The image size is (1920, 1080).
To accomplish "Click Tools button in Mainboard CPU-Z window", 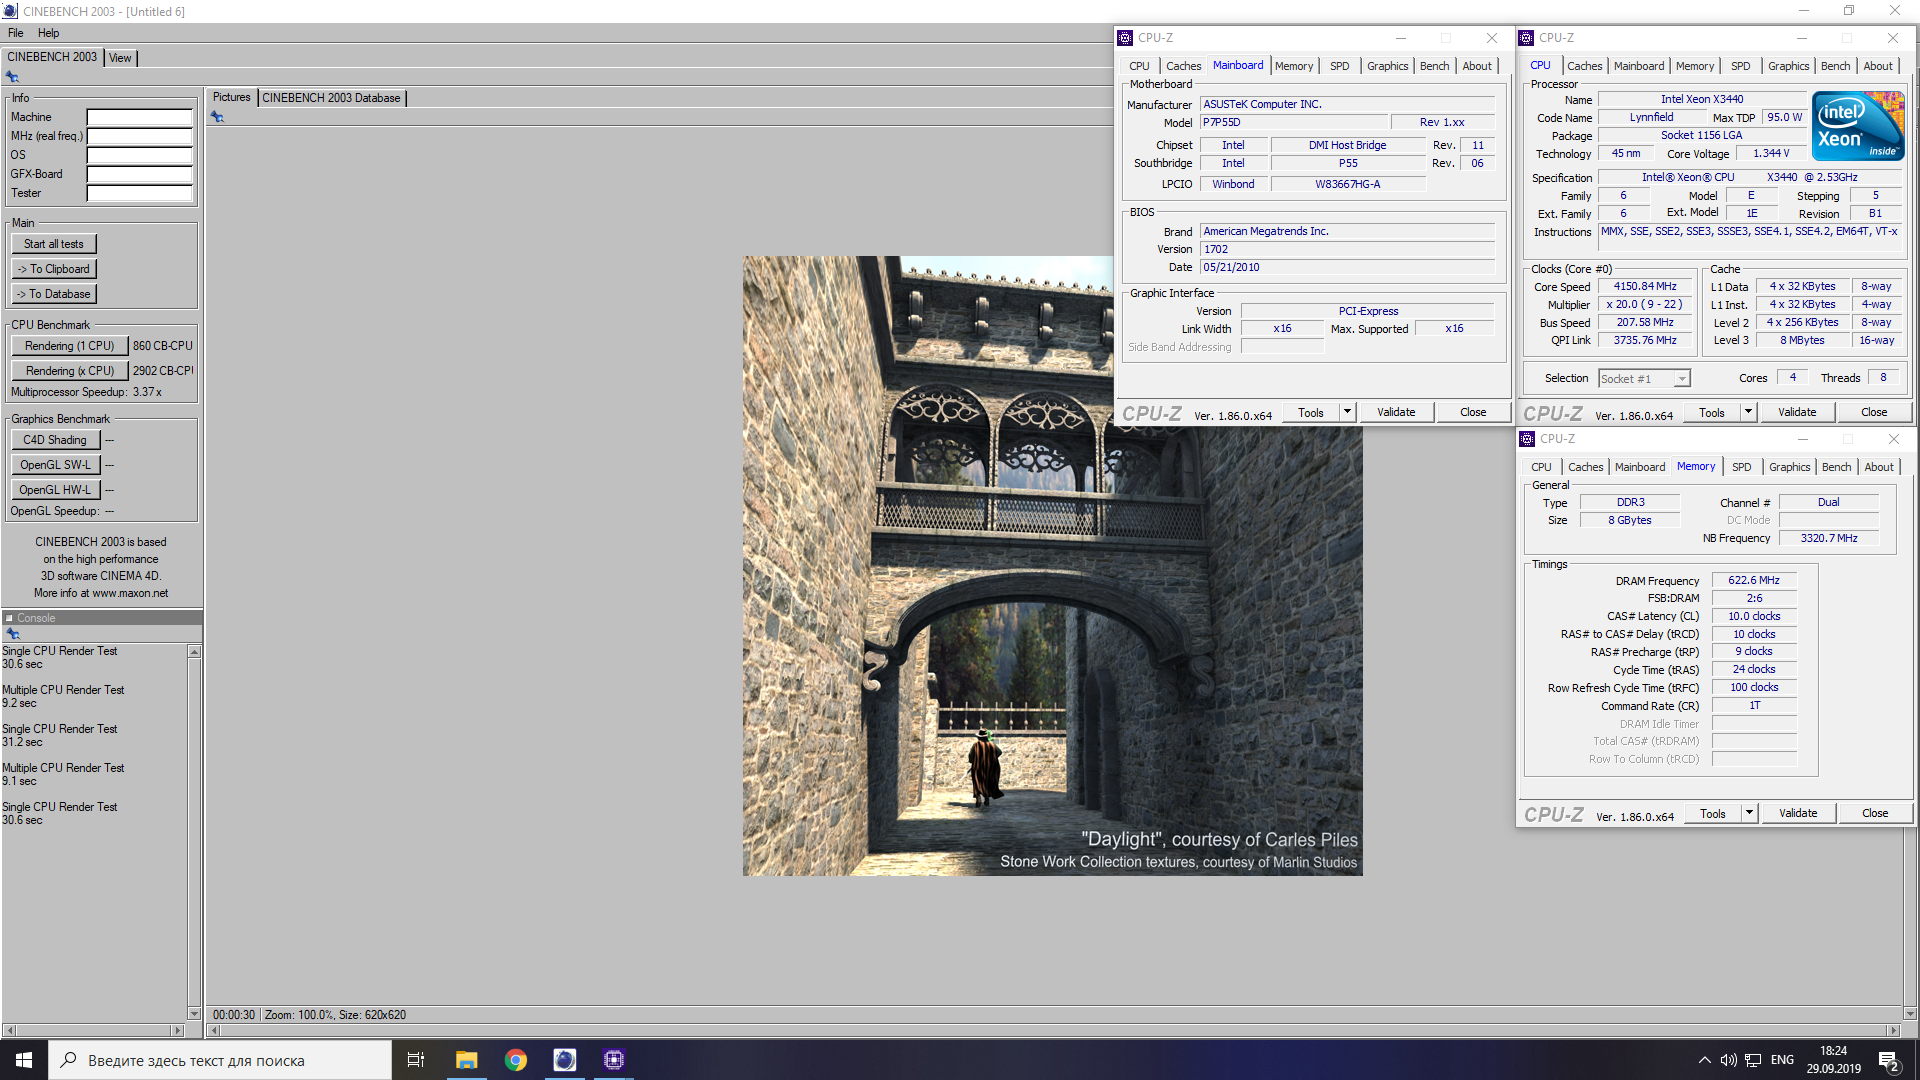I will click(x=1310, y=412).
